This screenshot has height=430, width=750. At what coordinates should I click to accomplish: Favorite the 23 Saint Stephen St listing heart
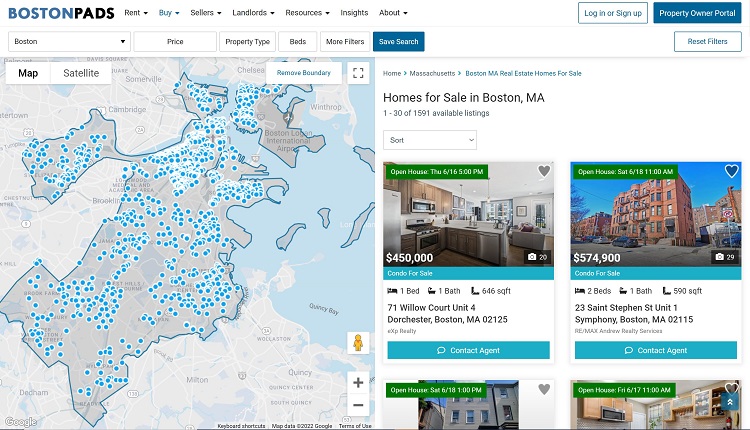(731, 171)
